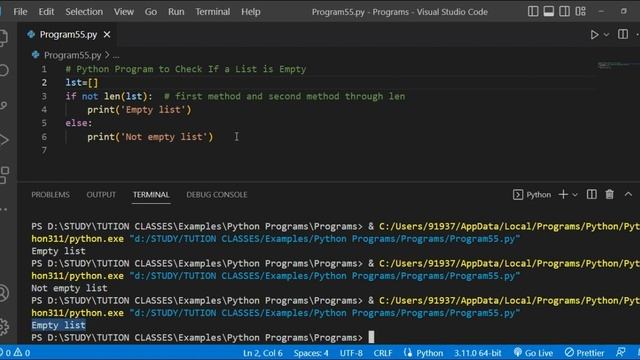Open the Run menu

(x=176, y=12)
